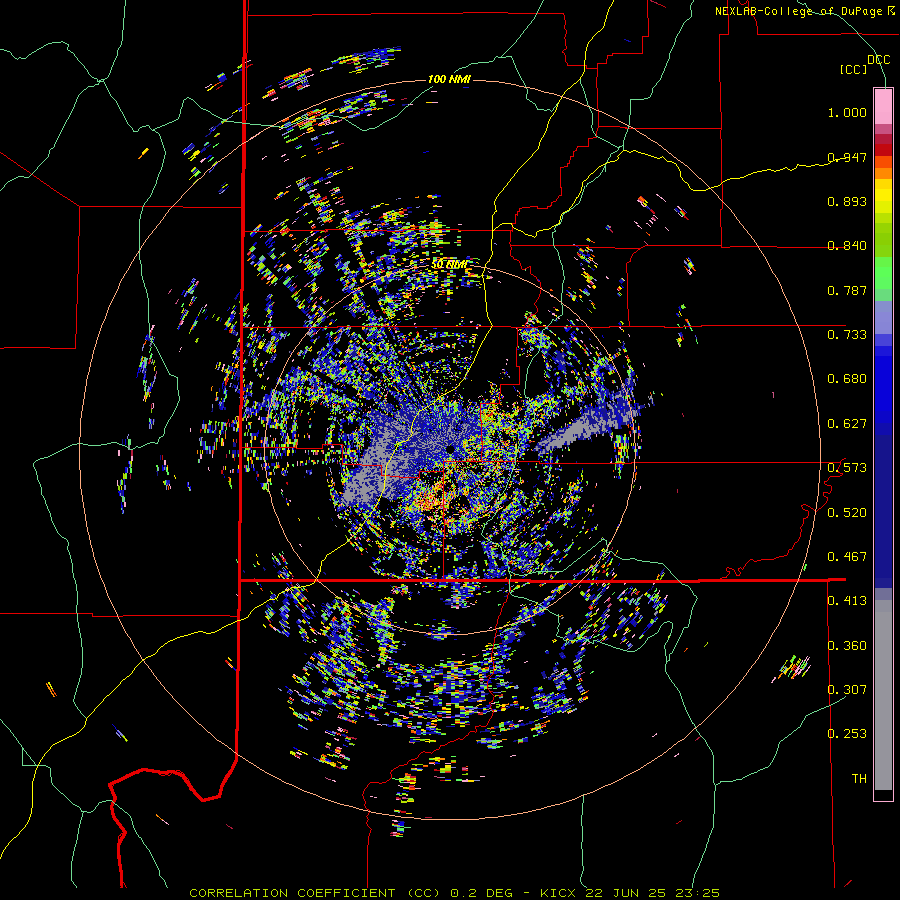
Task: Click the 0.627 scale value
Action: [x=847, y=424]
